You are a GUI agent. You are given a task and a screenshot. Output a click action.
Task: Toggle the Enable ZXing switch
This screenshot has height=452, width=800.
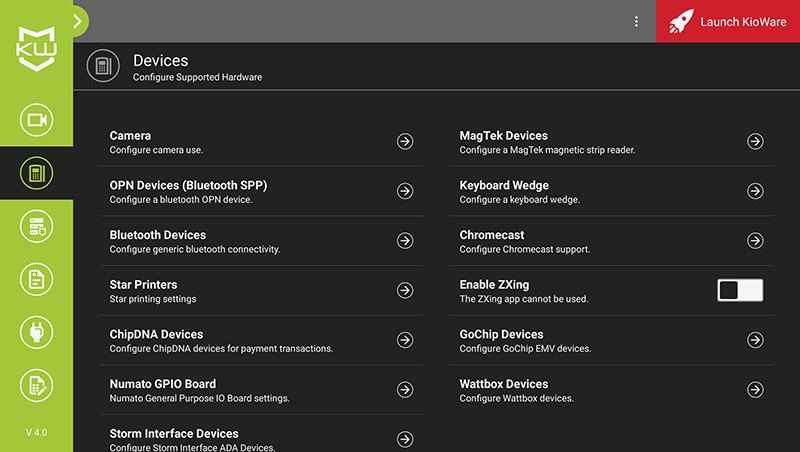(x=740, y=290)
